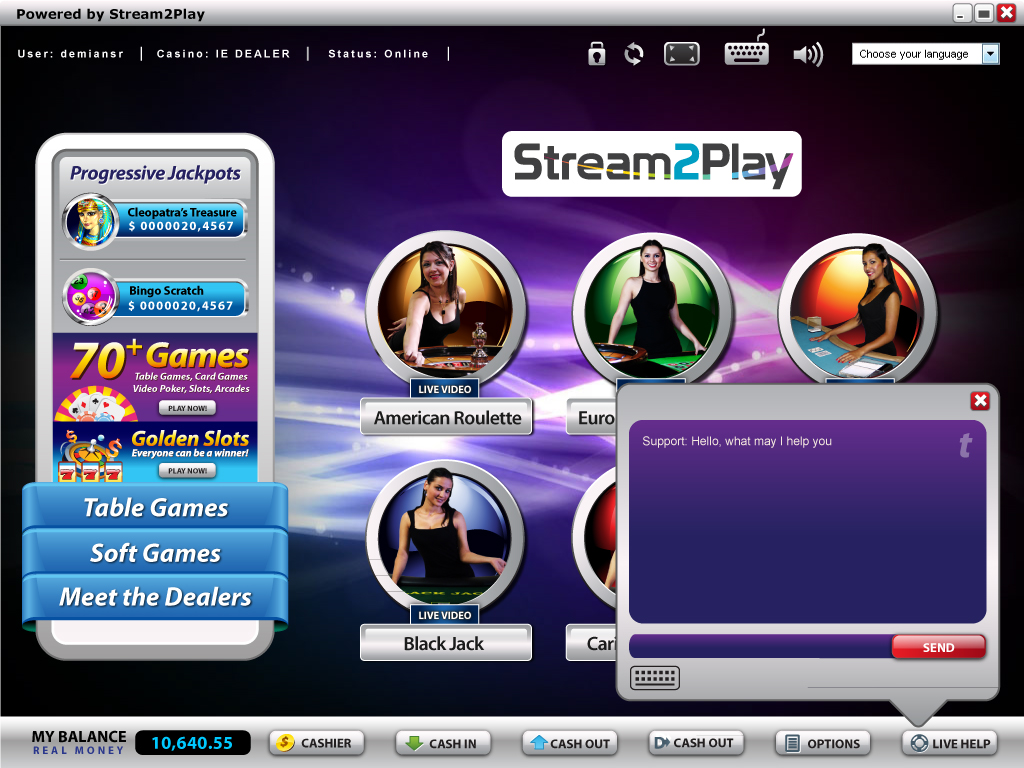1024x768 pixels.
Task: Close the Stream2Play window
Action: [1006, 13]
